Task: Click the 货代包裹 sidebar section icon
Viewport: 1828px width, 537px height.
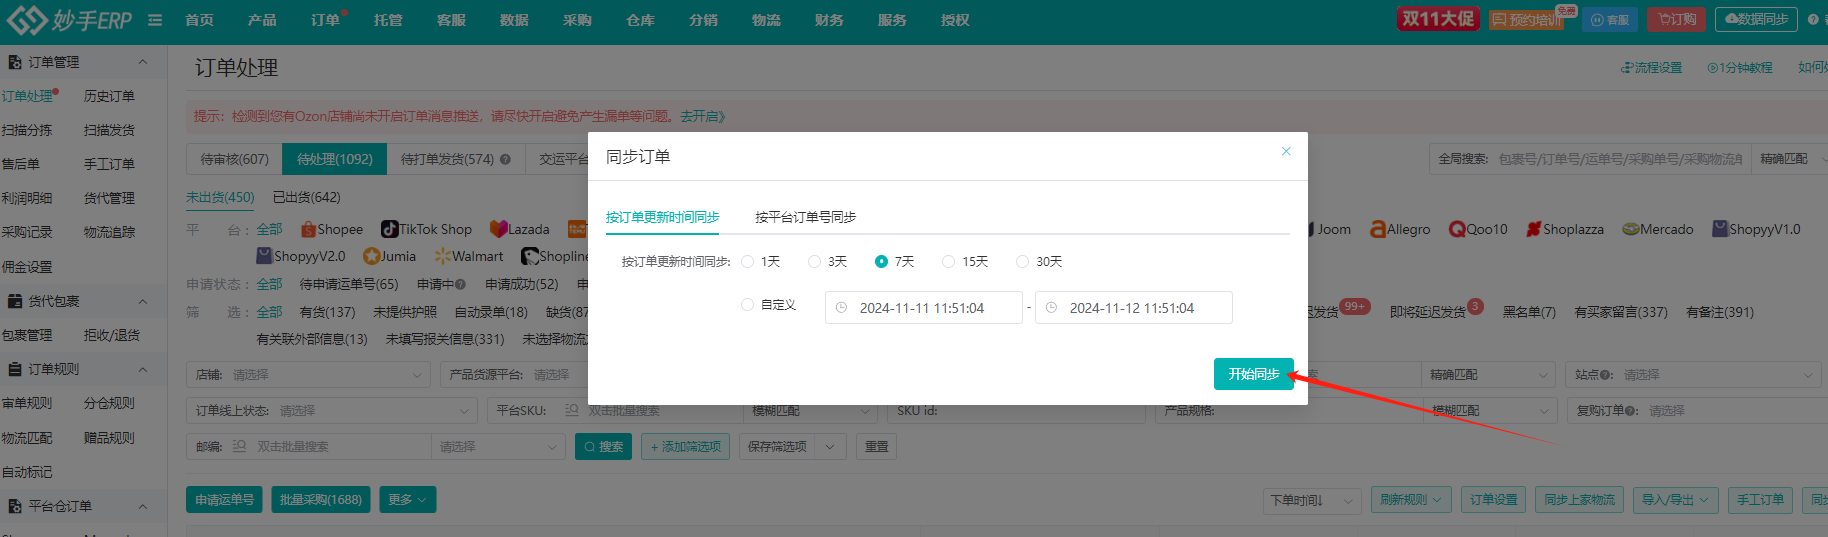Action: 15,301
